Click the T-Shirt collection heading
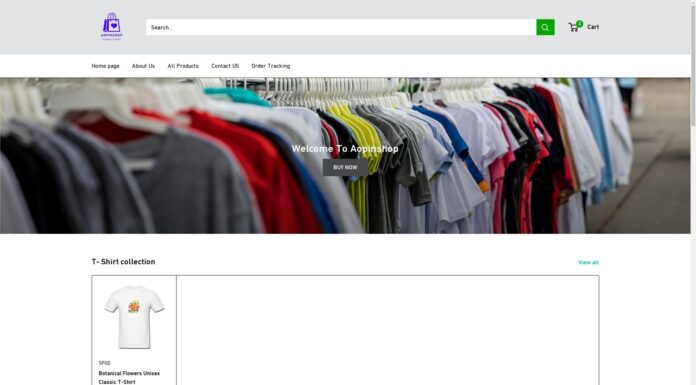This screenshot has height=385, width=696. 123,262
